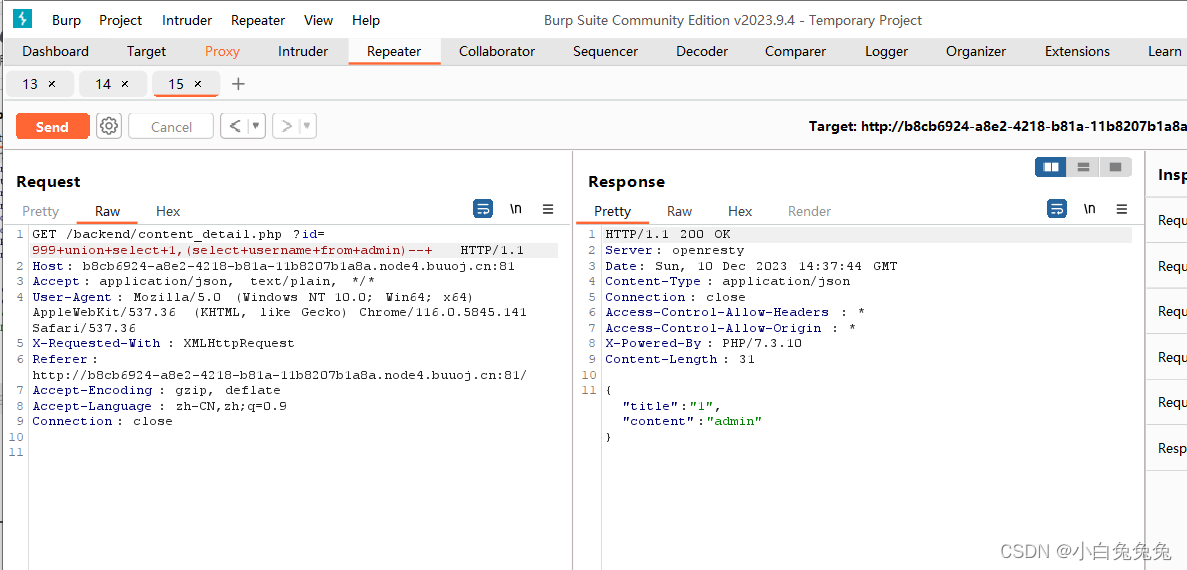
Task: Click the User-Agent header in request
Action: tap(253, 297)
